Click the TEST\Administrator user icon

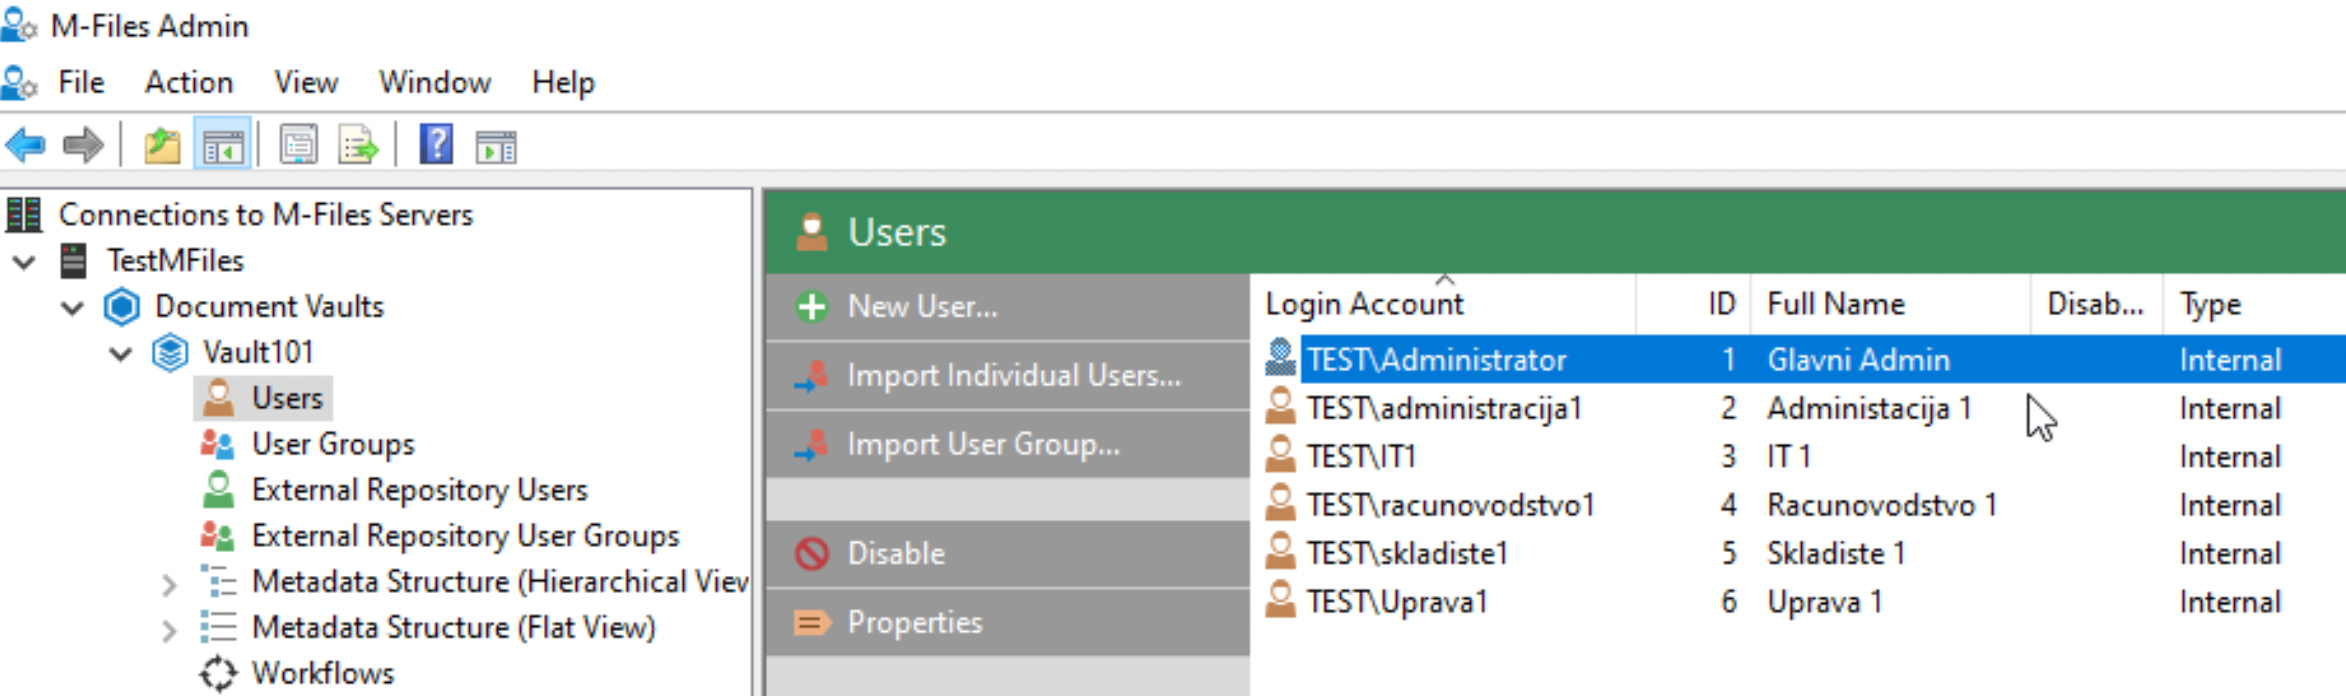click(x=1280, y=358)
